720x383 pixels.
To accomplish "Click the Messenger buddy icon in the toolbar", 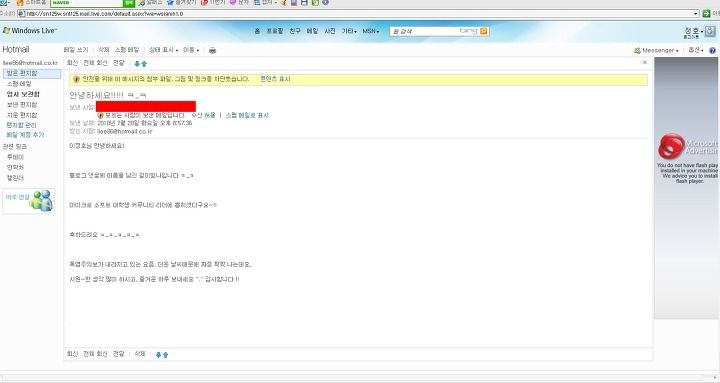I will [x=637, y=50].
